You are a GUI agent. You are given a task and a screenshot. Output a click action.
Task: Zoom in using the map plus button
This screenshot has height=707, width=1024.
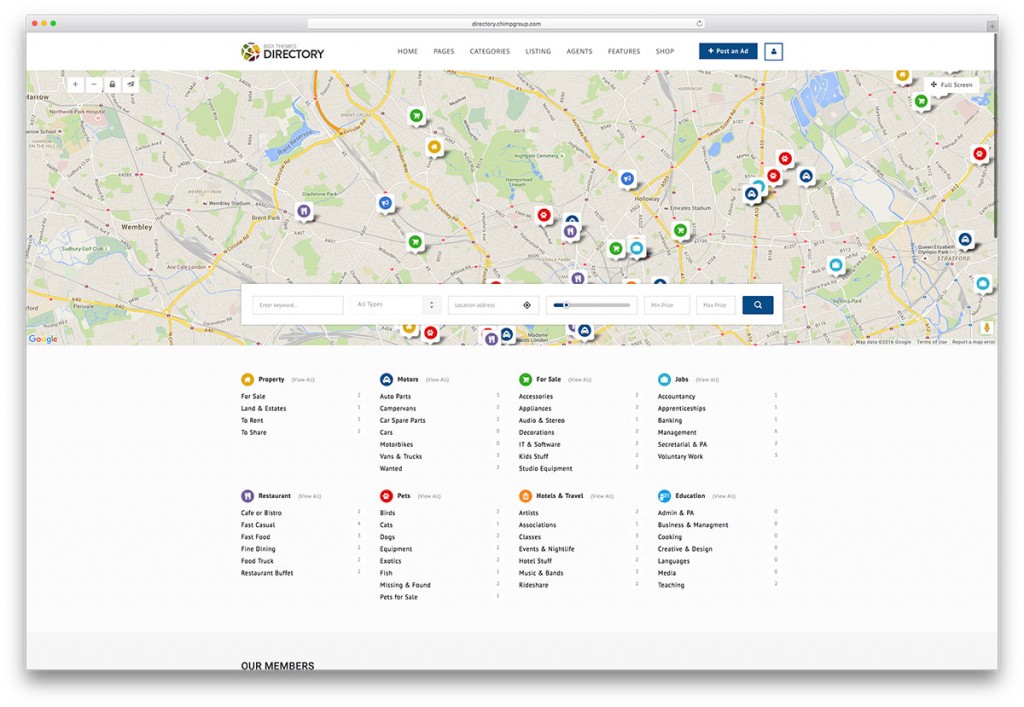[75, 84]
